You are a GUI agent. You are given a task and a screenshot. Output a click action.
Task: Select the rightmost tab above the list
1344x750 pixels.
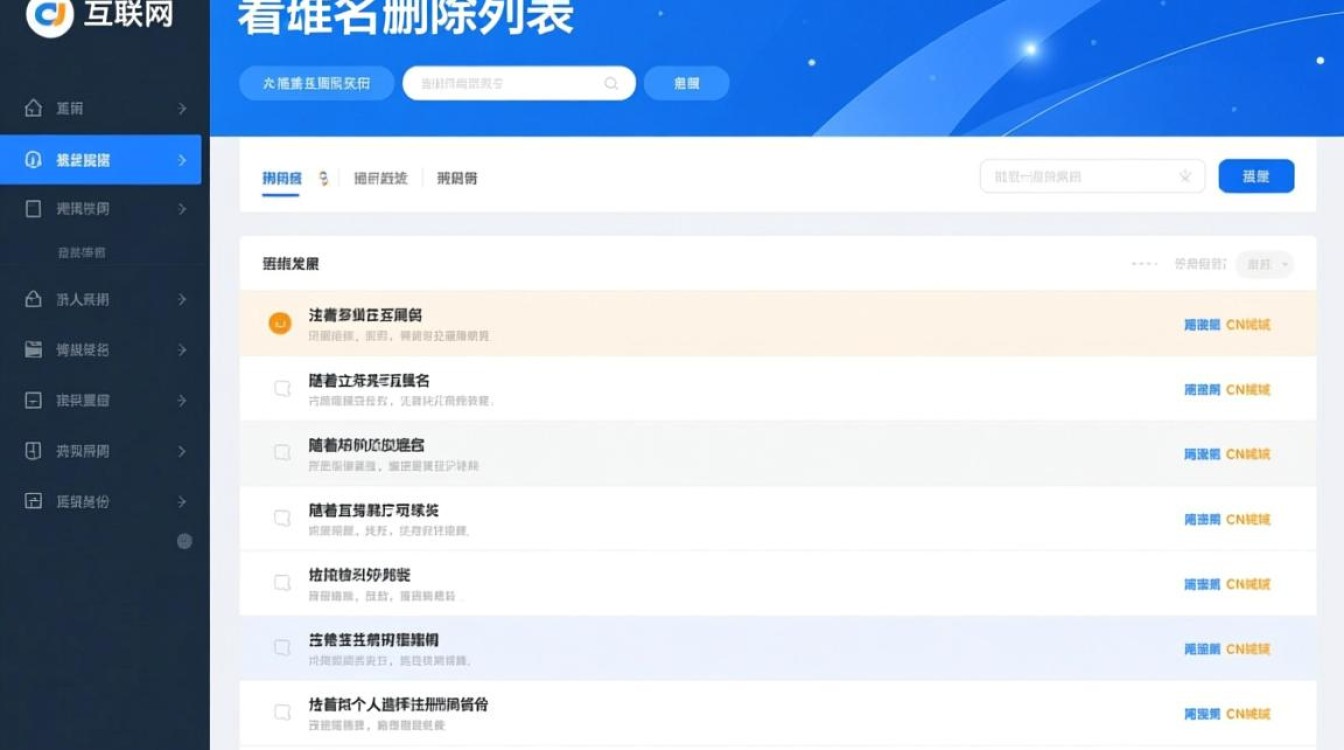click(459, 177)
